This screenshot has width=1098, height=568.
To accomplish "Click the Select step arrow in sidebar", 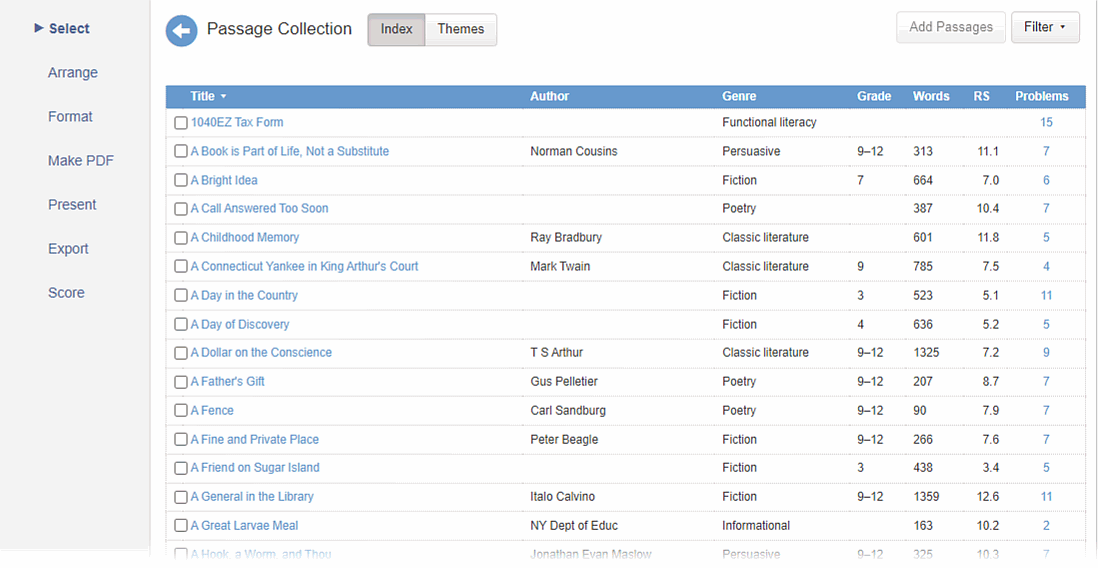I will [39, 28].
